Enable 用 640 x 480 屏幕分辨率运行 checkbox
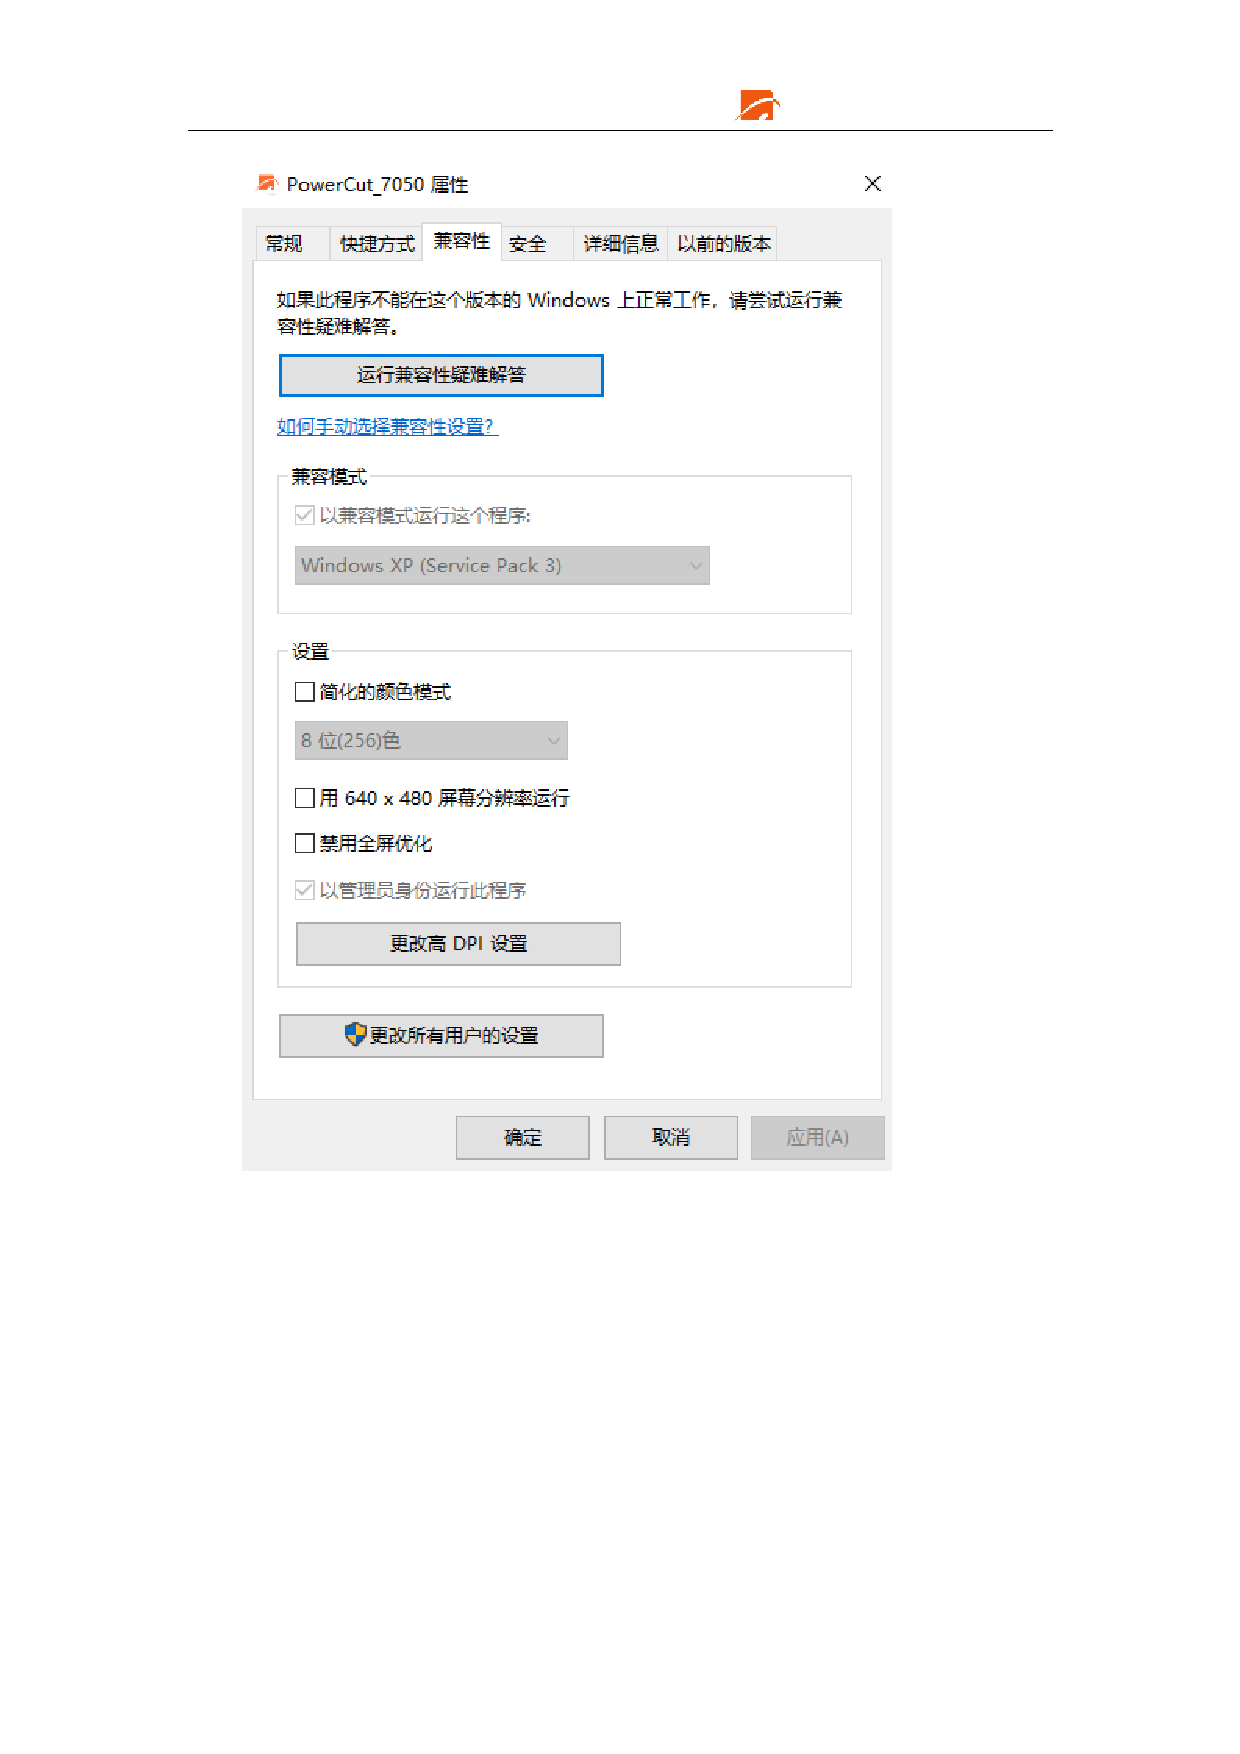Viewport: 1240px width, 1754px height. [x=305, y=797]
